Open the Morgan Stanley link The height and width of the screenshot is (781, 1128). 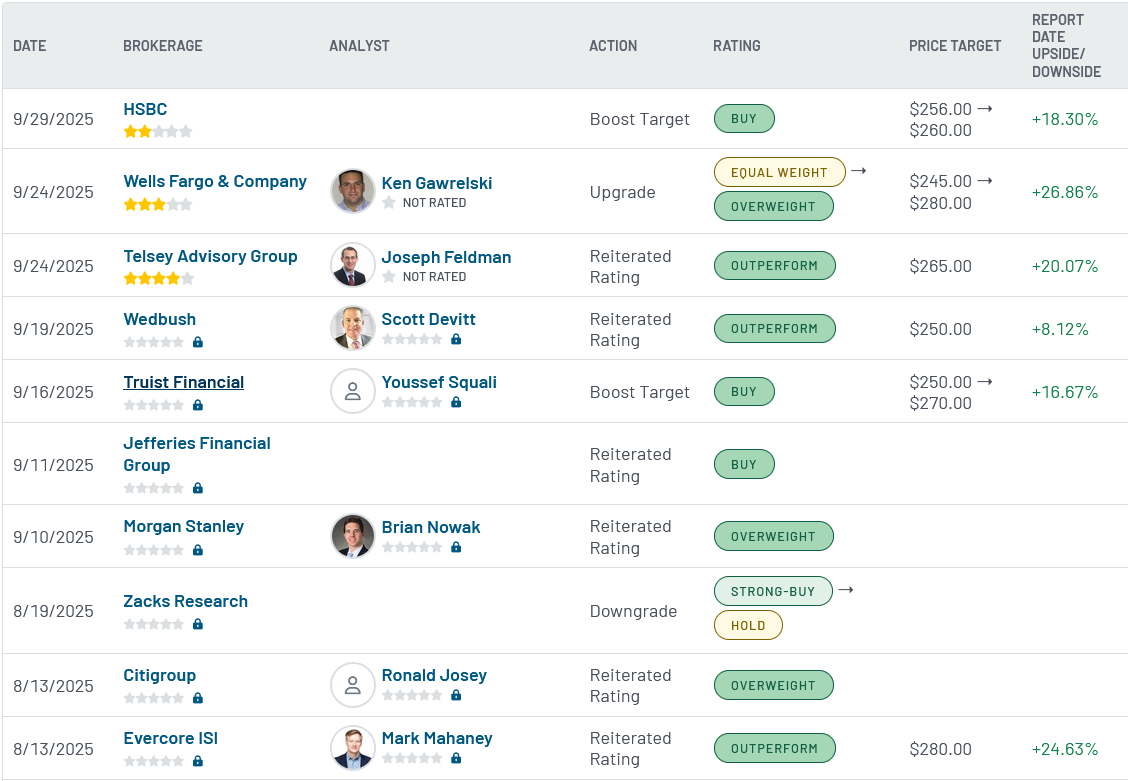tap(183, 526)
